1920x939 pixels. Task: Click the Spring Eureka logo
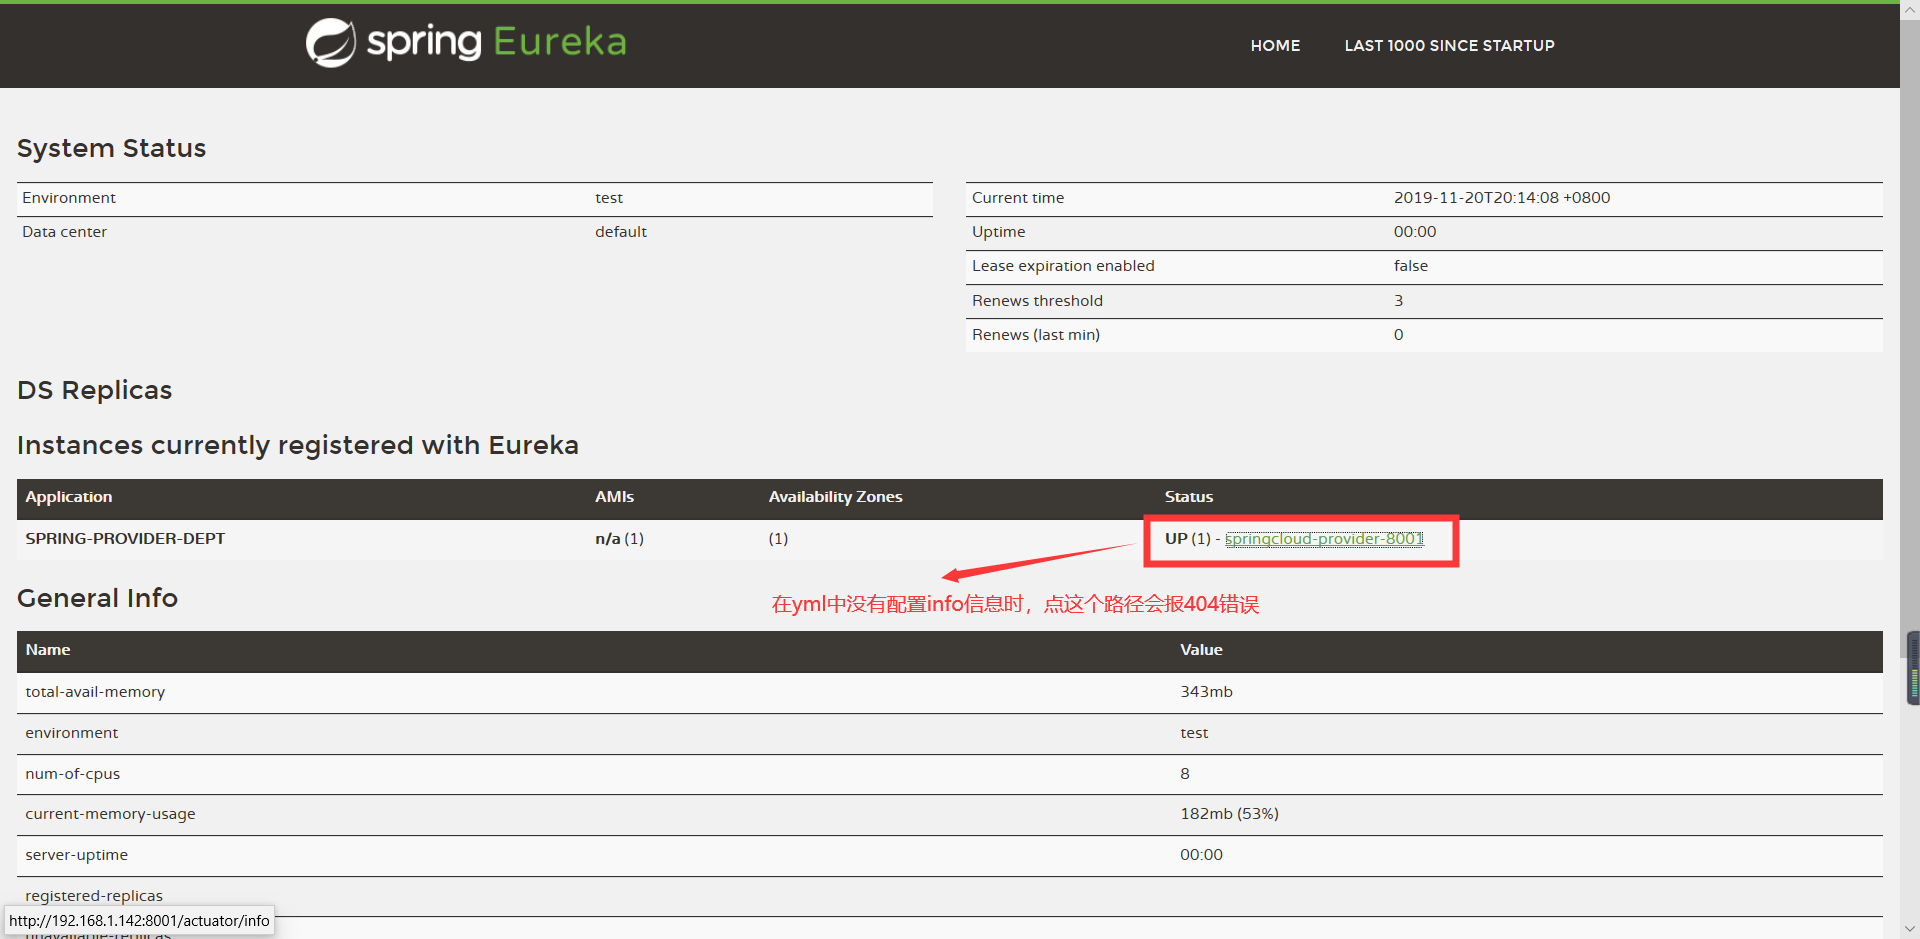pos(466,43)
